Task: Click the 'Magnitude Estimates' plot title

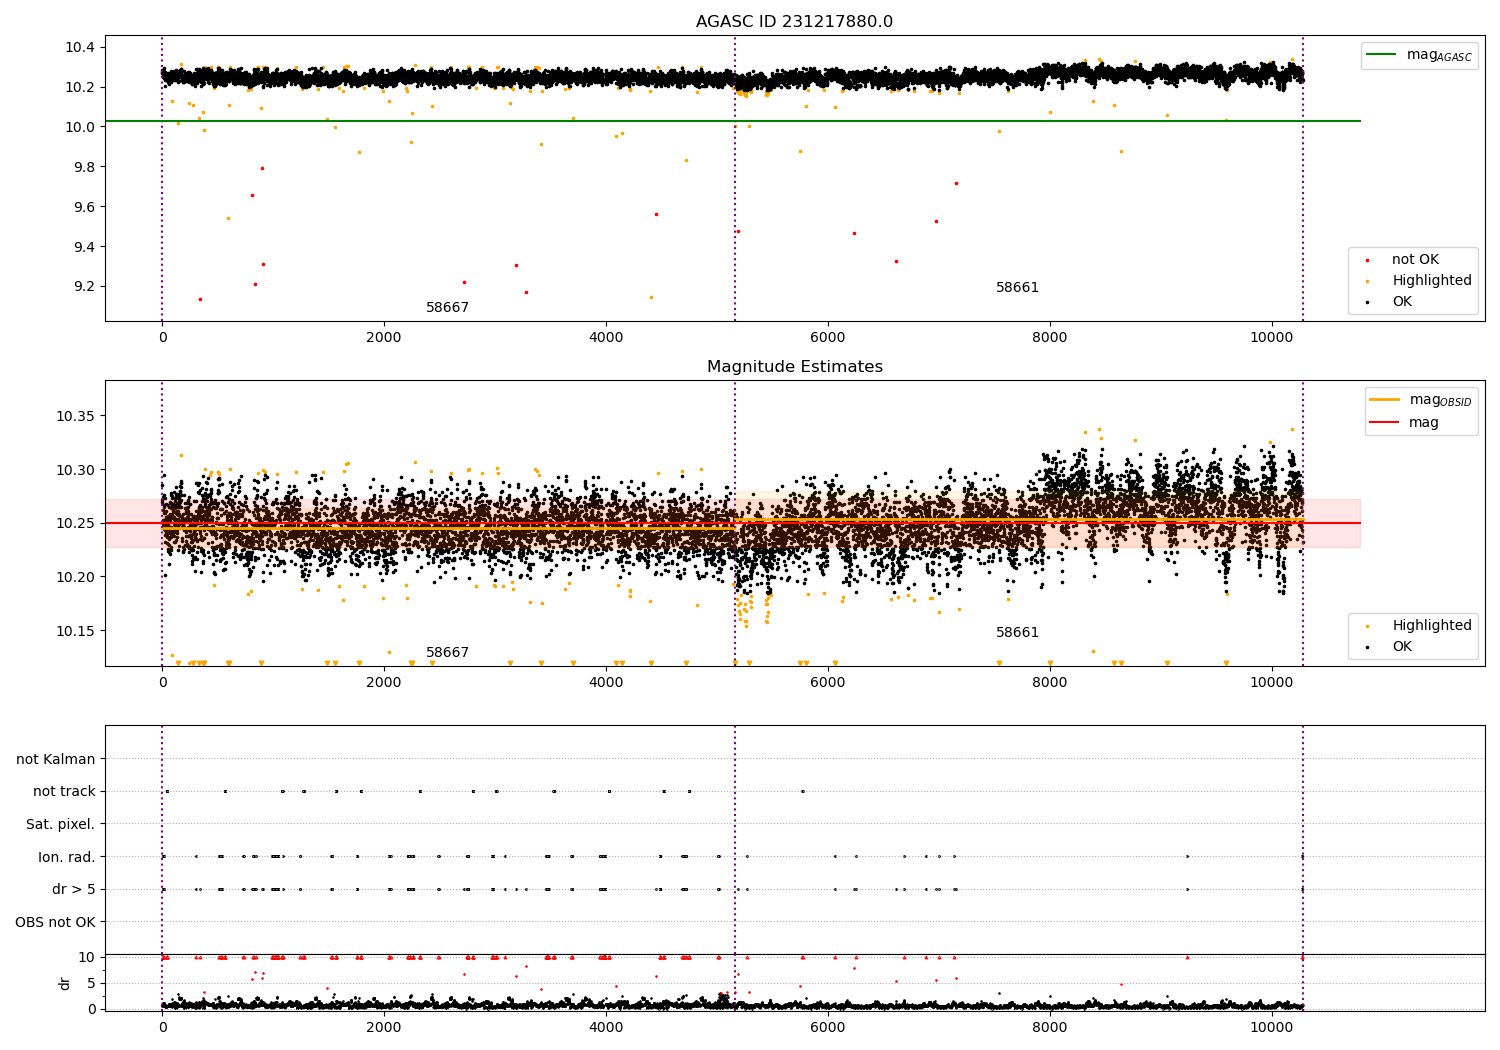Action: (794, 367)
